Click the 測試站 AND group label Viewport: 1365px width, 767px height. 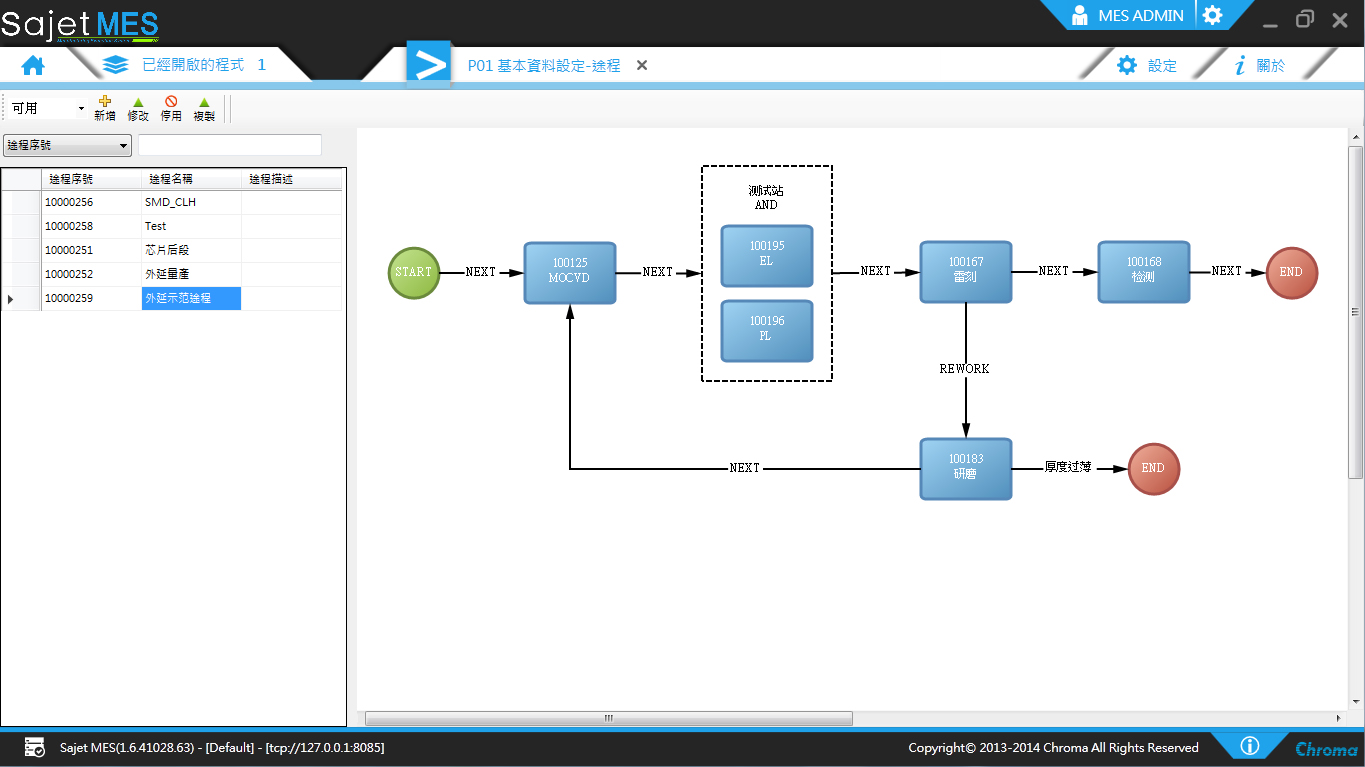[x=766, y=197]
